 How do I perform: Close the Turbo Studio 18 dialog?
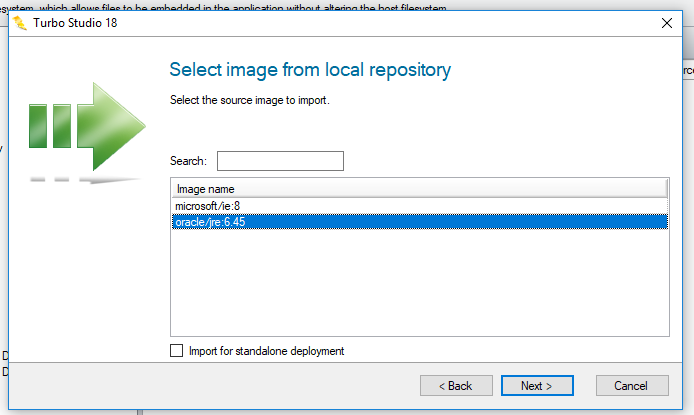pos(667,23)
